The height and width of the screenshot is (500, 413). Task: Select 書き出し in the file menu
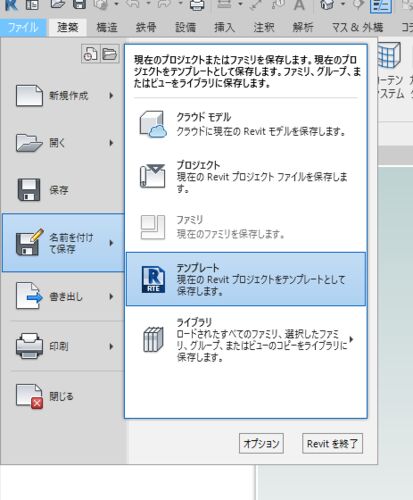[63, 296]
